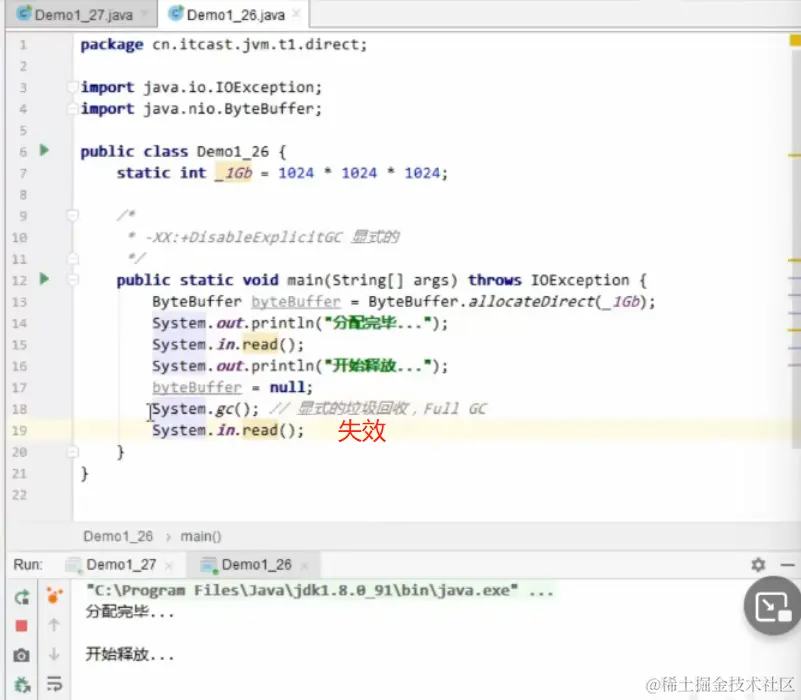Click package declaration on line 1
This screenshot has height=700, width=801.
[x=224, y=44]
